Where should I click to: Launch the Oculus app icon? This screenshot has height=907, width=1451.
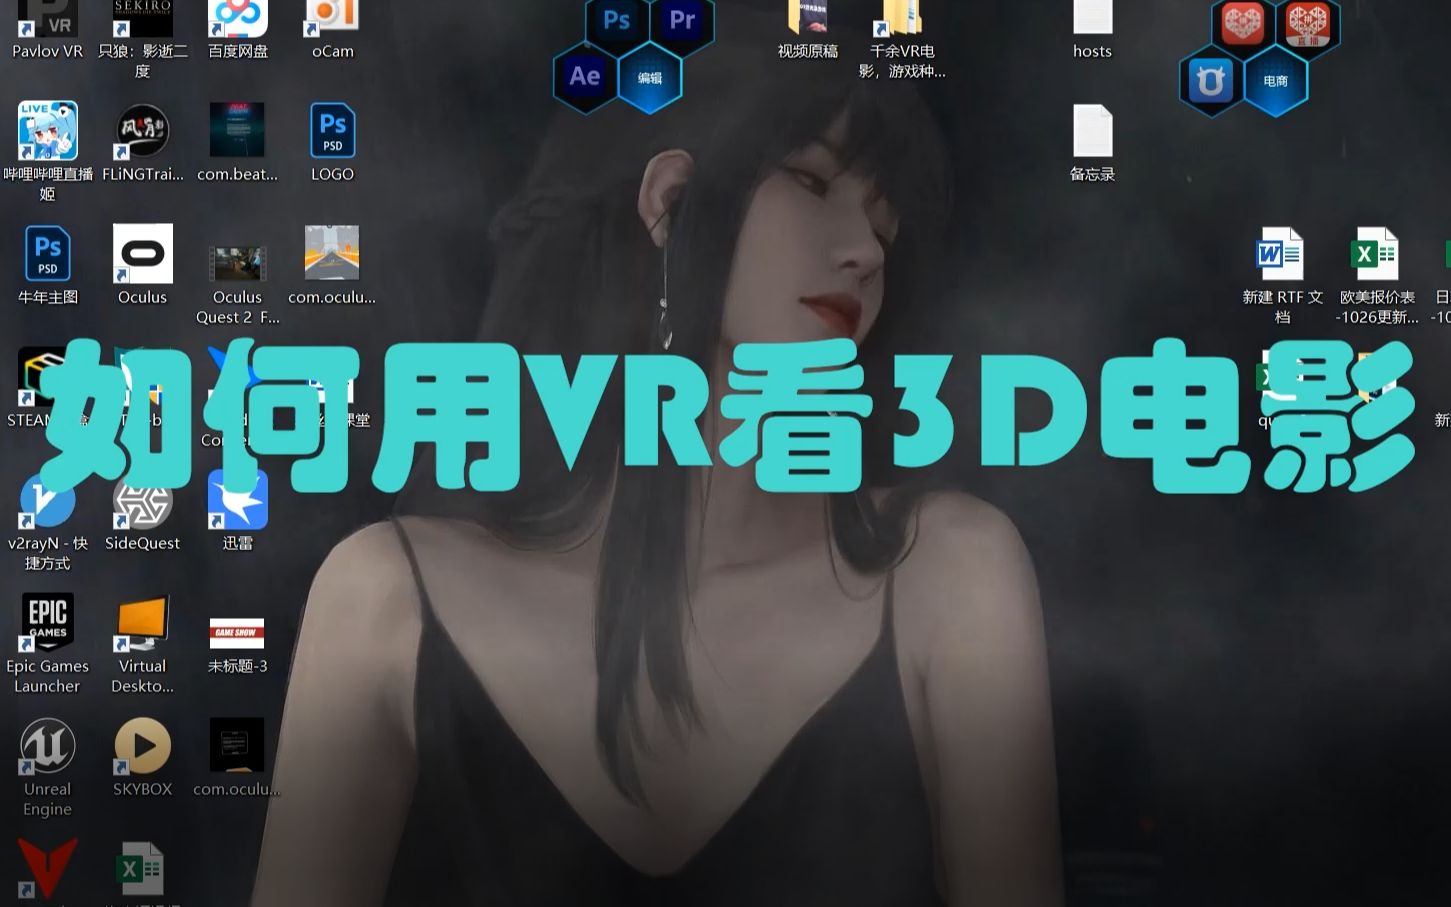[x=143, y=254]
